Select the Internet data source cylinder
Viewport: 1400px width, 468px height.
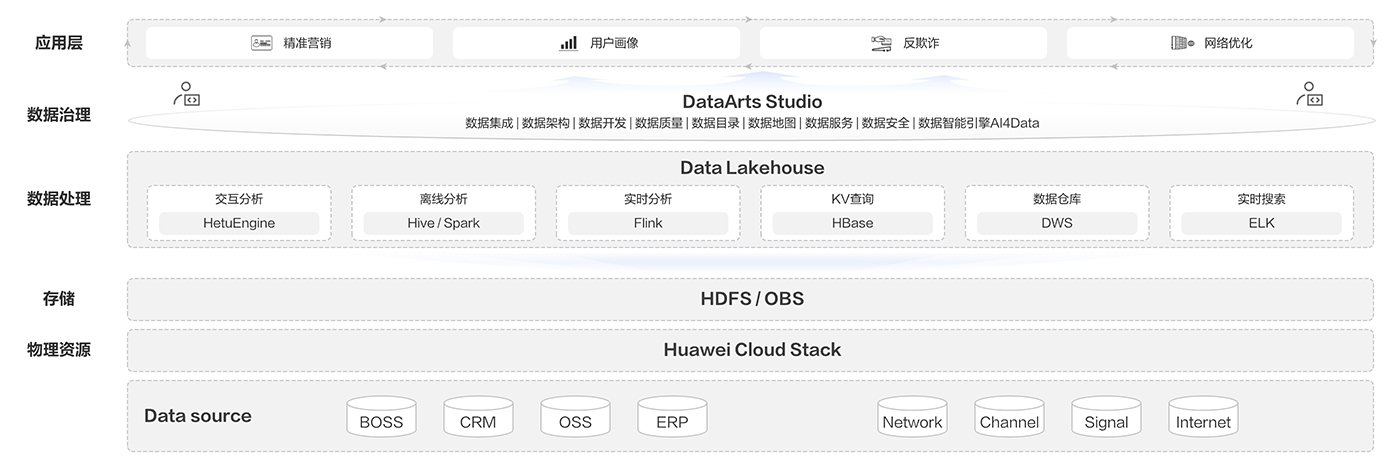coord(1203,416)
